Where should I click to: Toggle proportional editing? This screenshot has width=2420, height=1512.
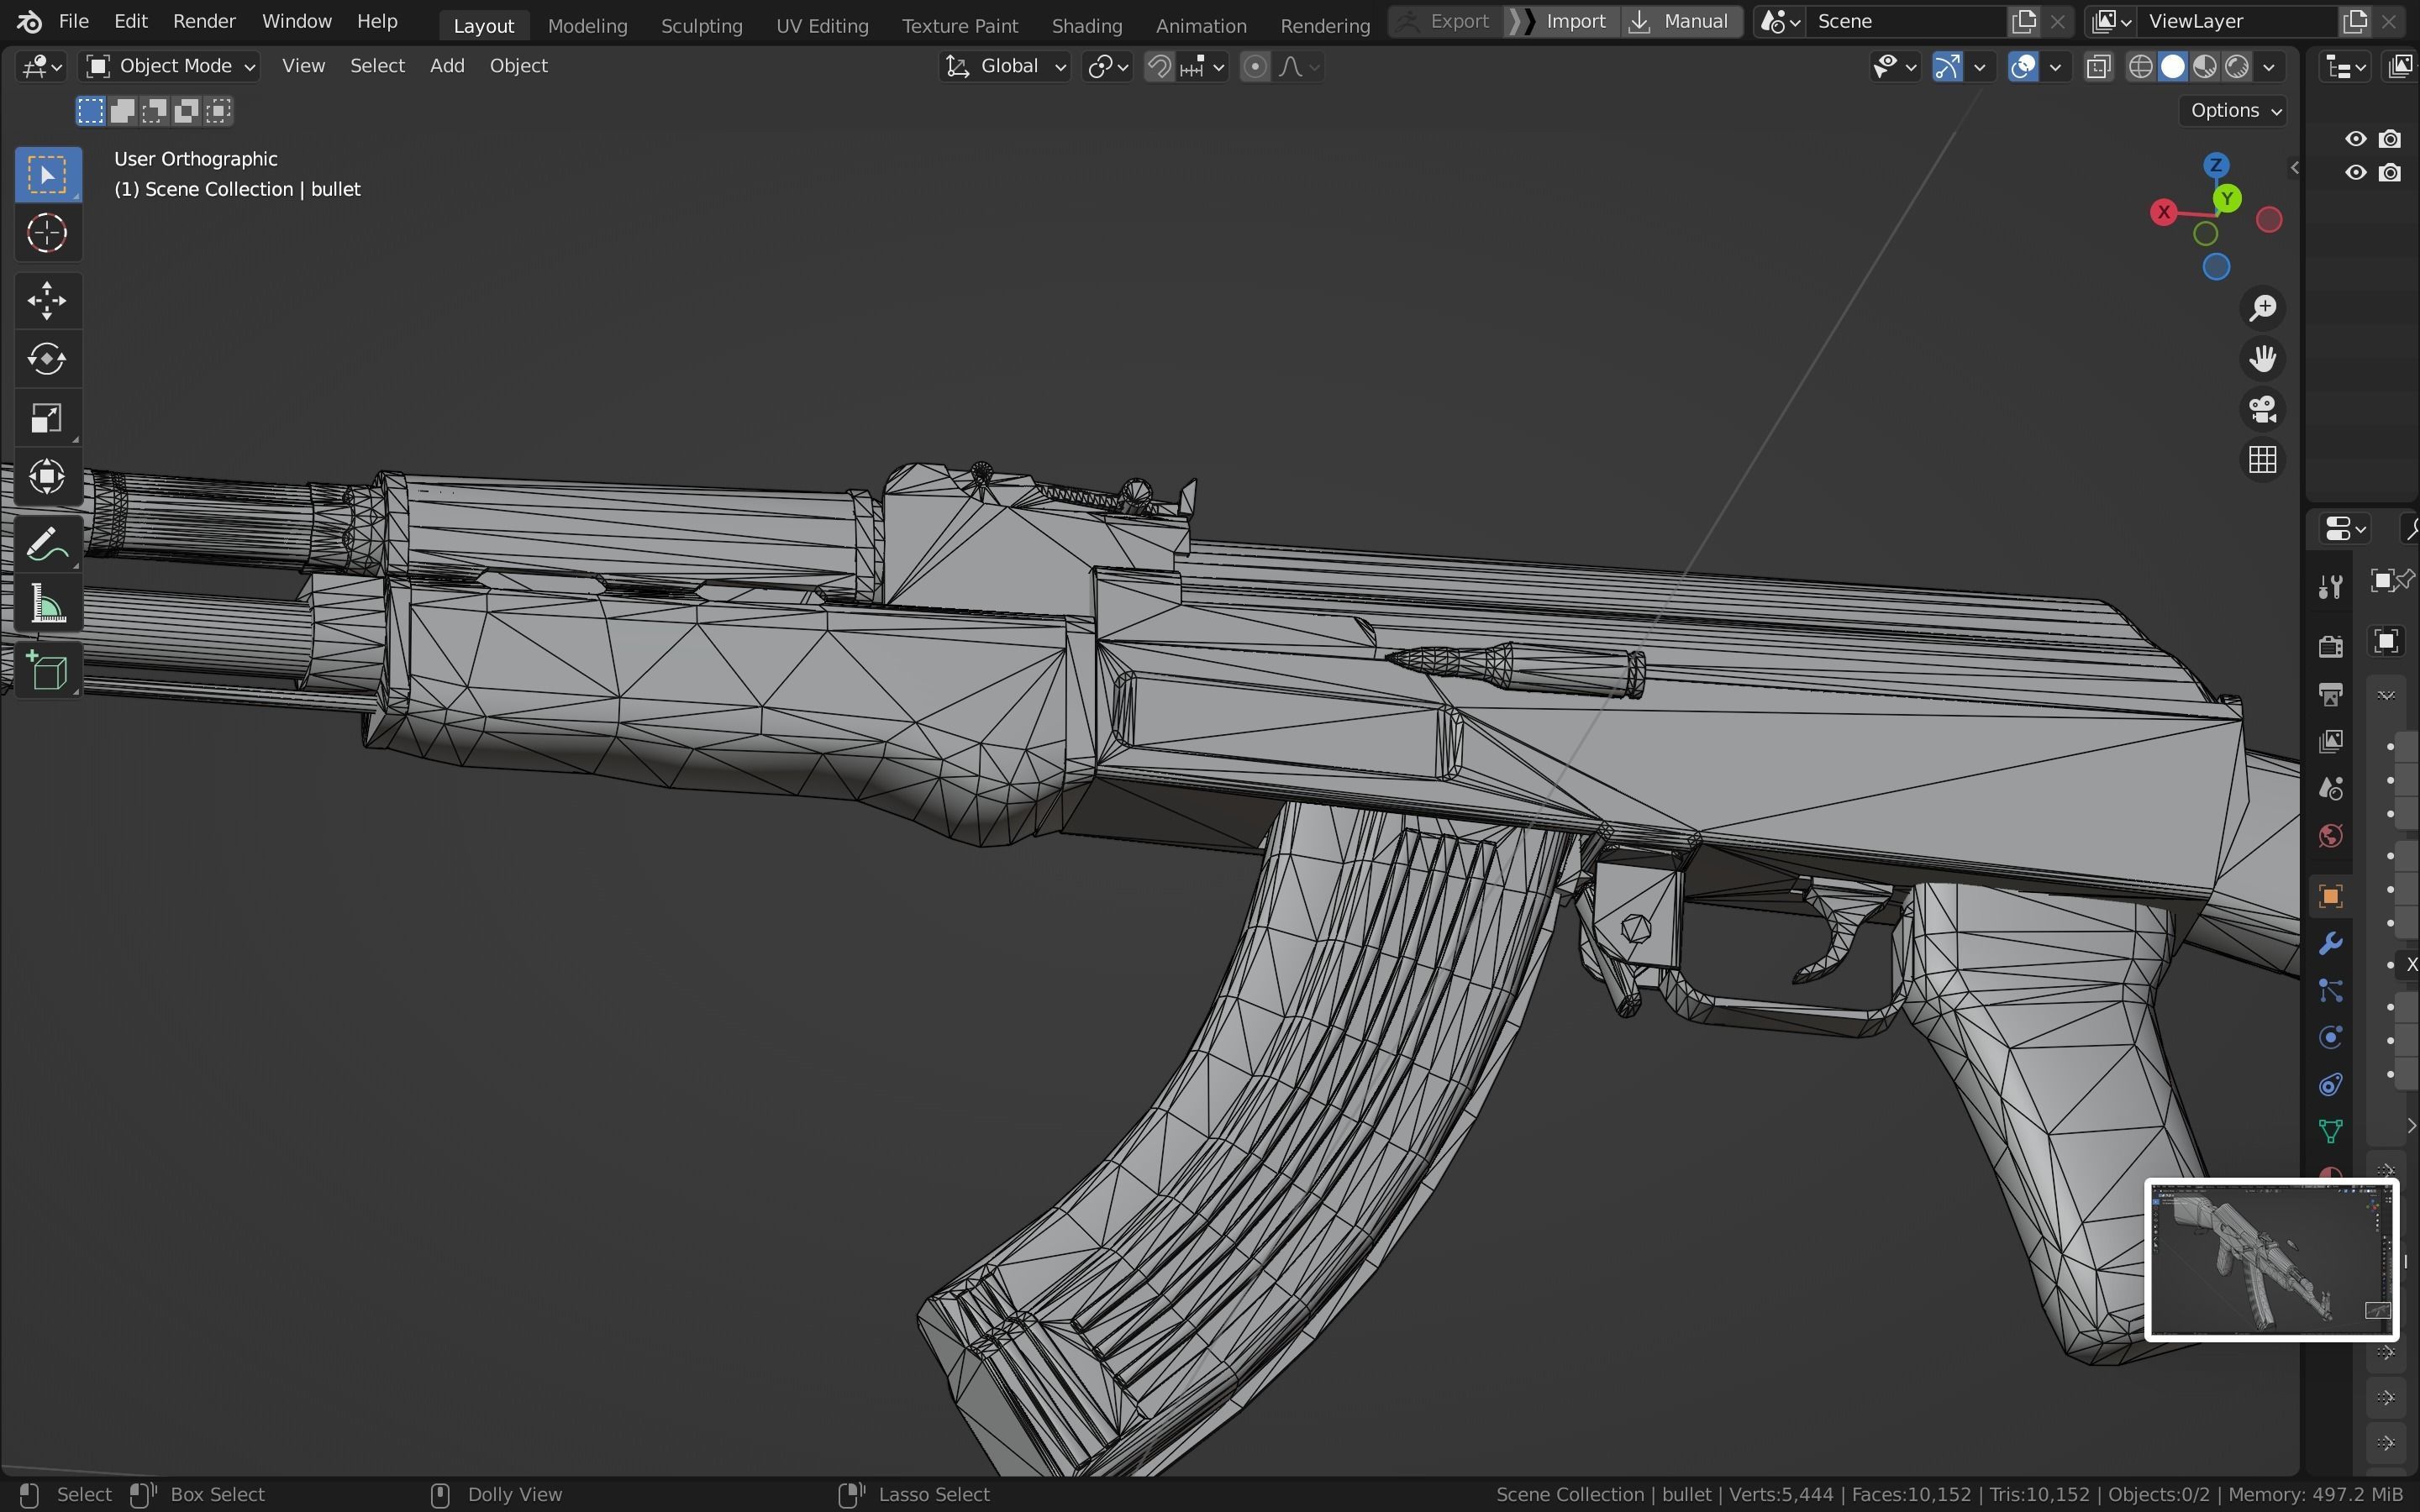pyautogui.click(x=1255, y=67)
